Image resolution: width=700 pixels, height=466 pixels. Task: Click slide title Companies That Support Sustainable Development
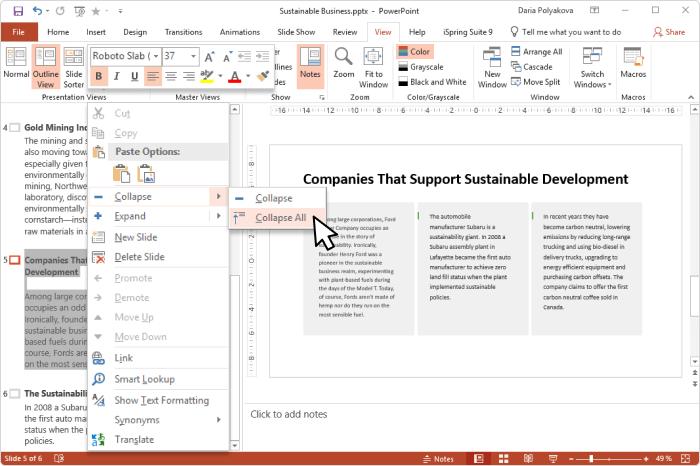pos(466,179)
